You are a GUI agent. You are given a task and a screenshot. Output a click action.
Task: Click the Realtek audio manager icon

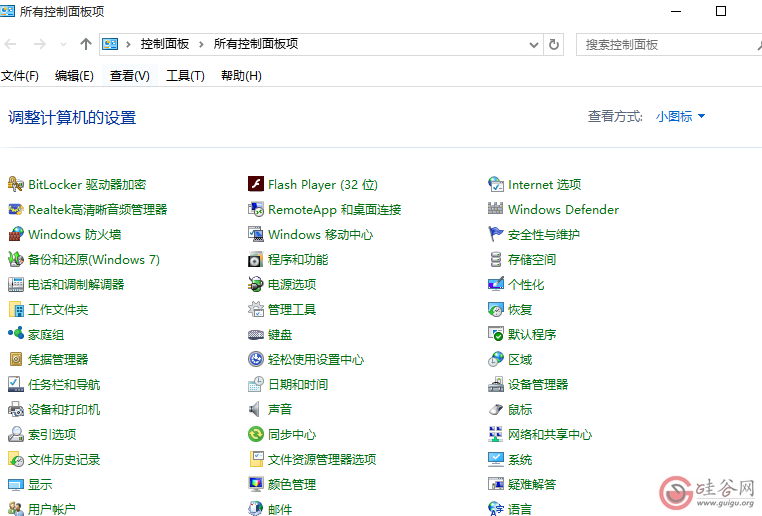click(16, 209)
